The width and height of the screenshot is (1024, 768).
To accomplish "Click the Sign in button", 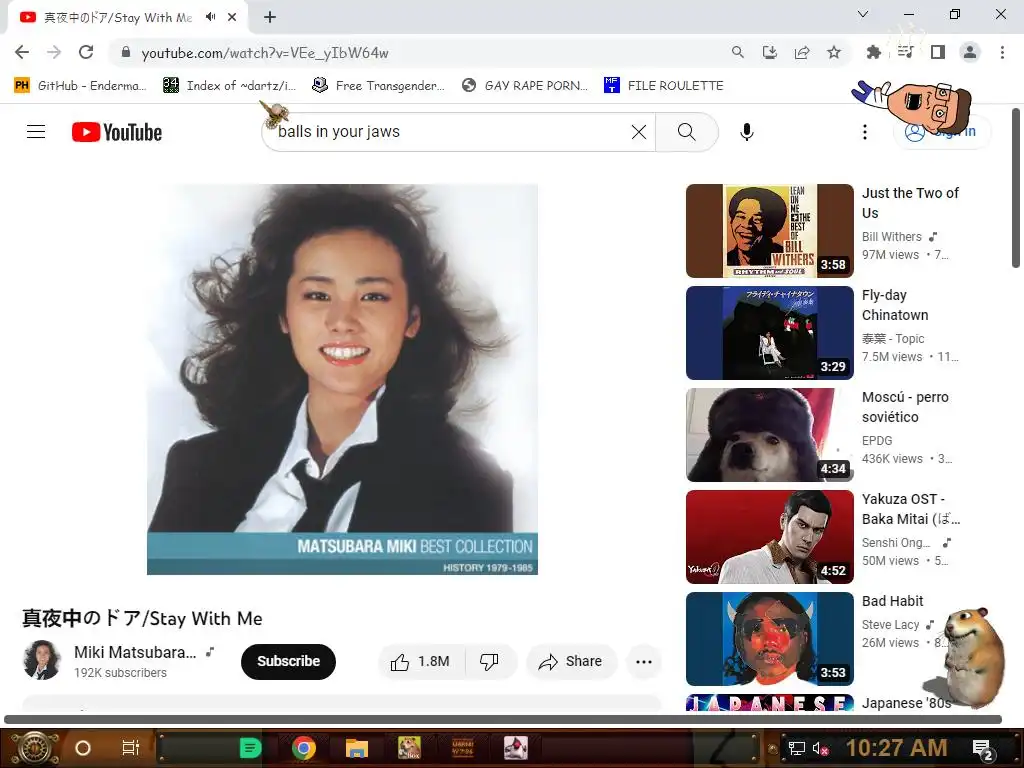I will pyautogui.click(x=942, y=132).
